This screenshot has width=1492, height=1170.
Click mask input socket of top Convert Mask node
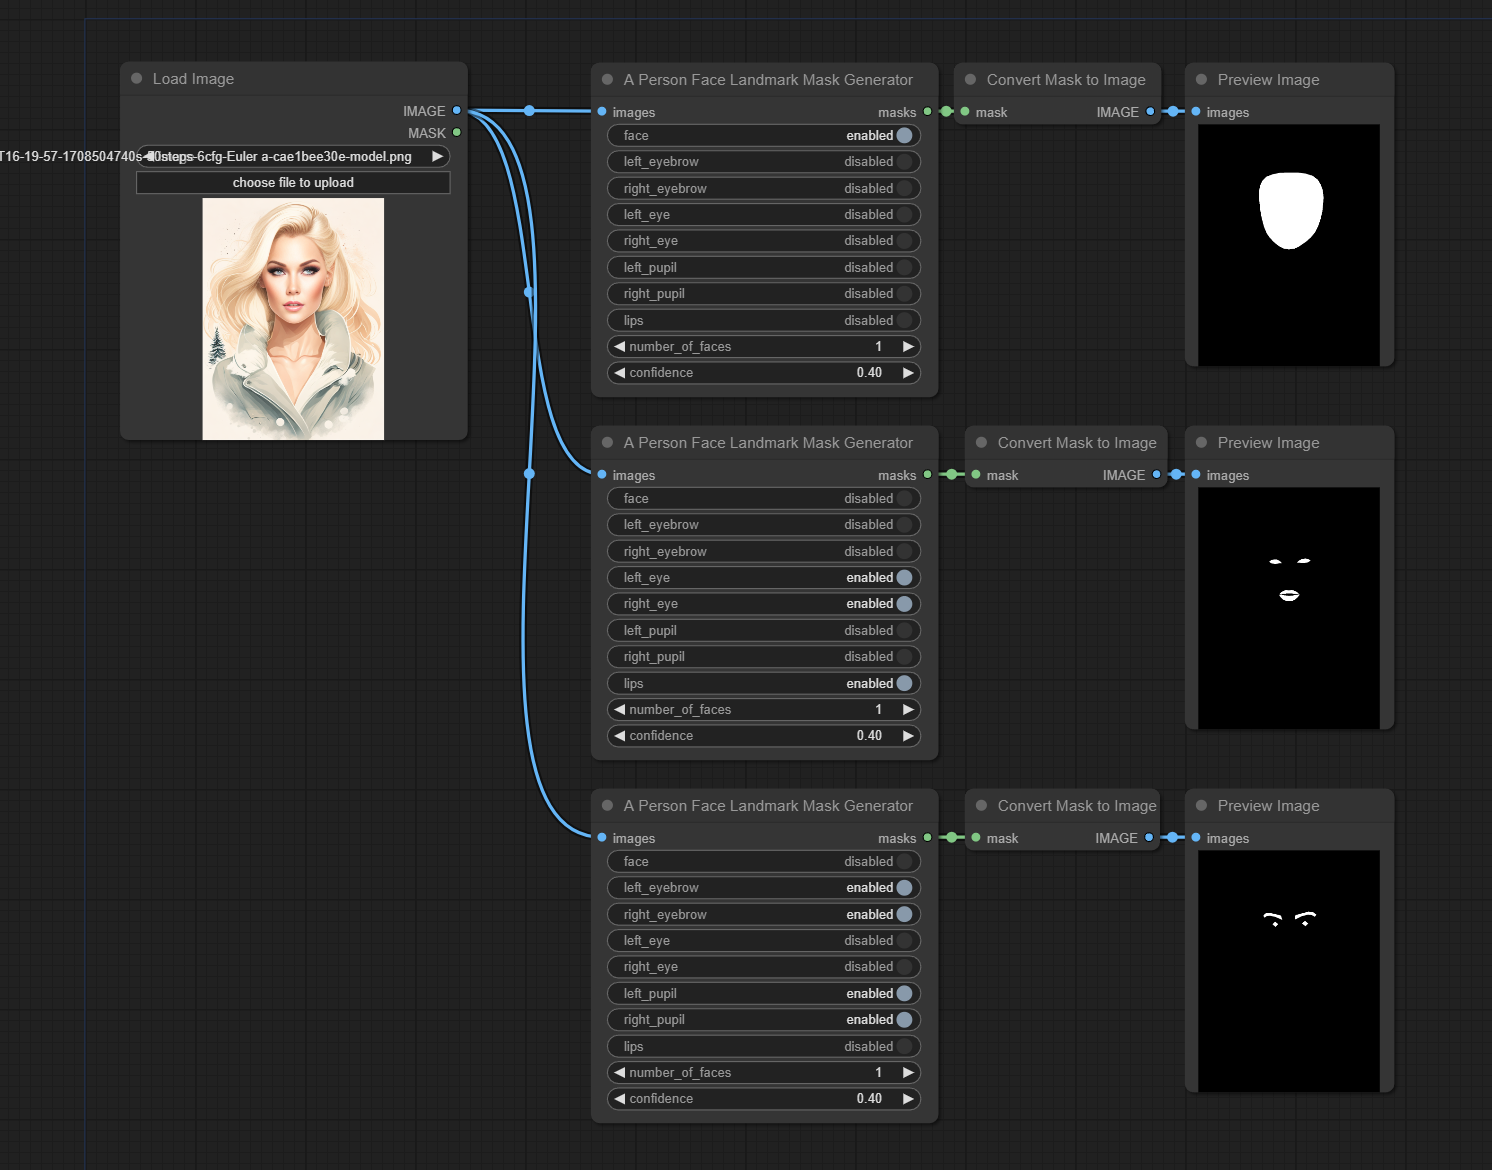[x=965, y=112]
